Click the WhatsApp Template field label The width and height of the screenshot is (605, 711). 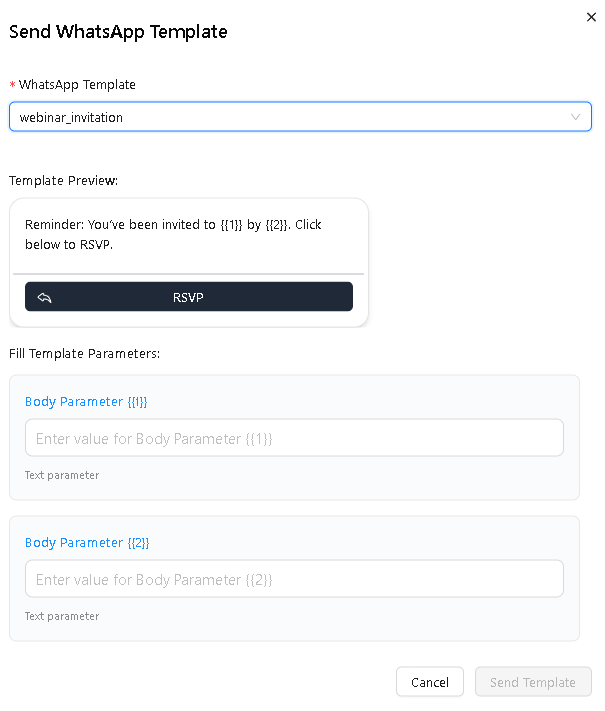tap(77, 85)
